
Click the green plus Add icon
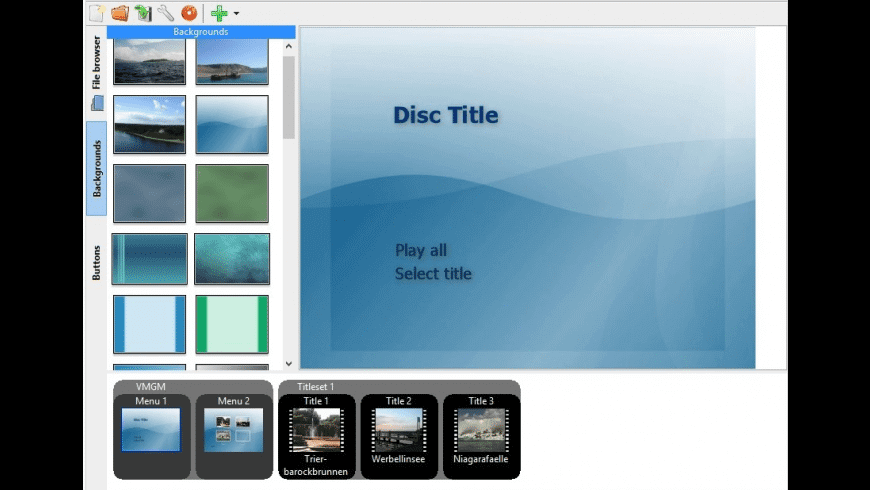(x=219, y=13)
